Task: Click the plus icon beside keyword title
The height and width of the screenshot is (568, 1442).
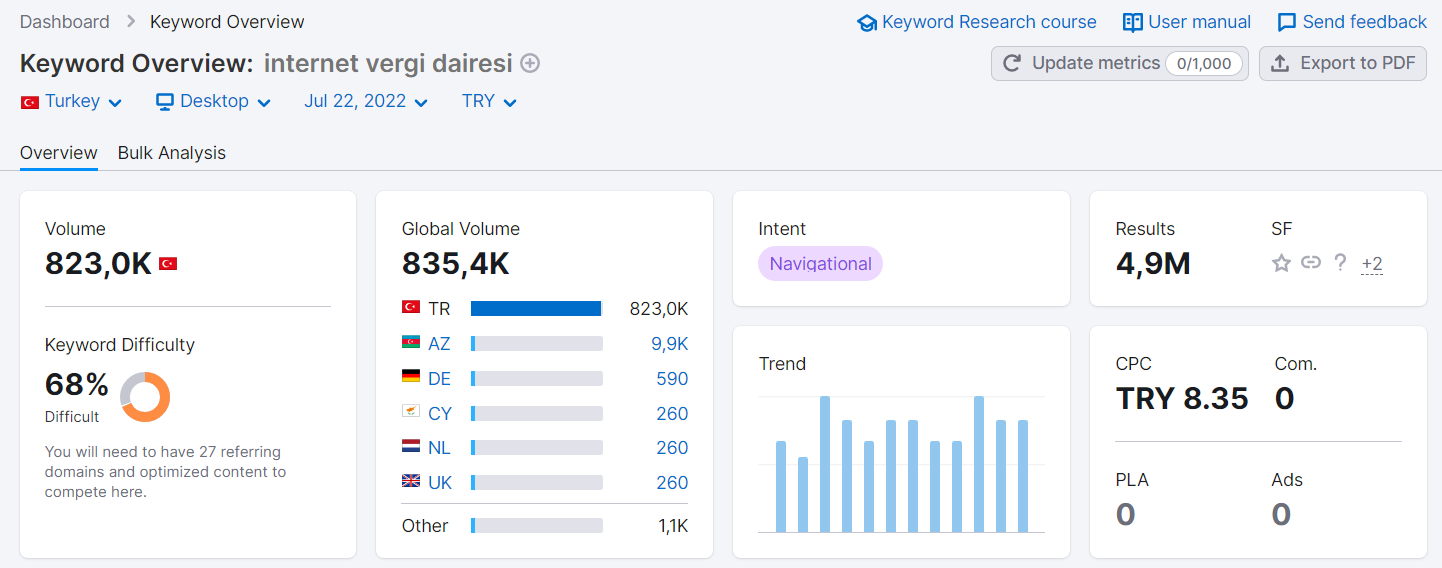Action: click(530, 64)
